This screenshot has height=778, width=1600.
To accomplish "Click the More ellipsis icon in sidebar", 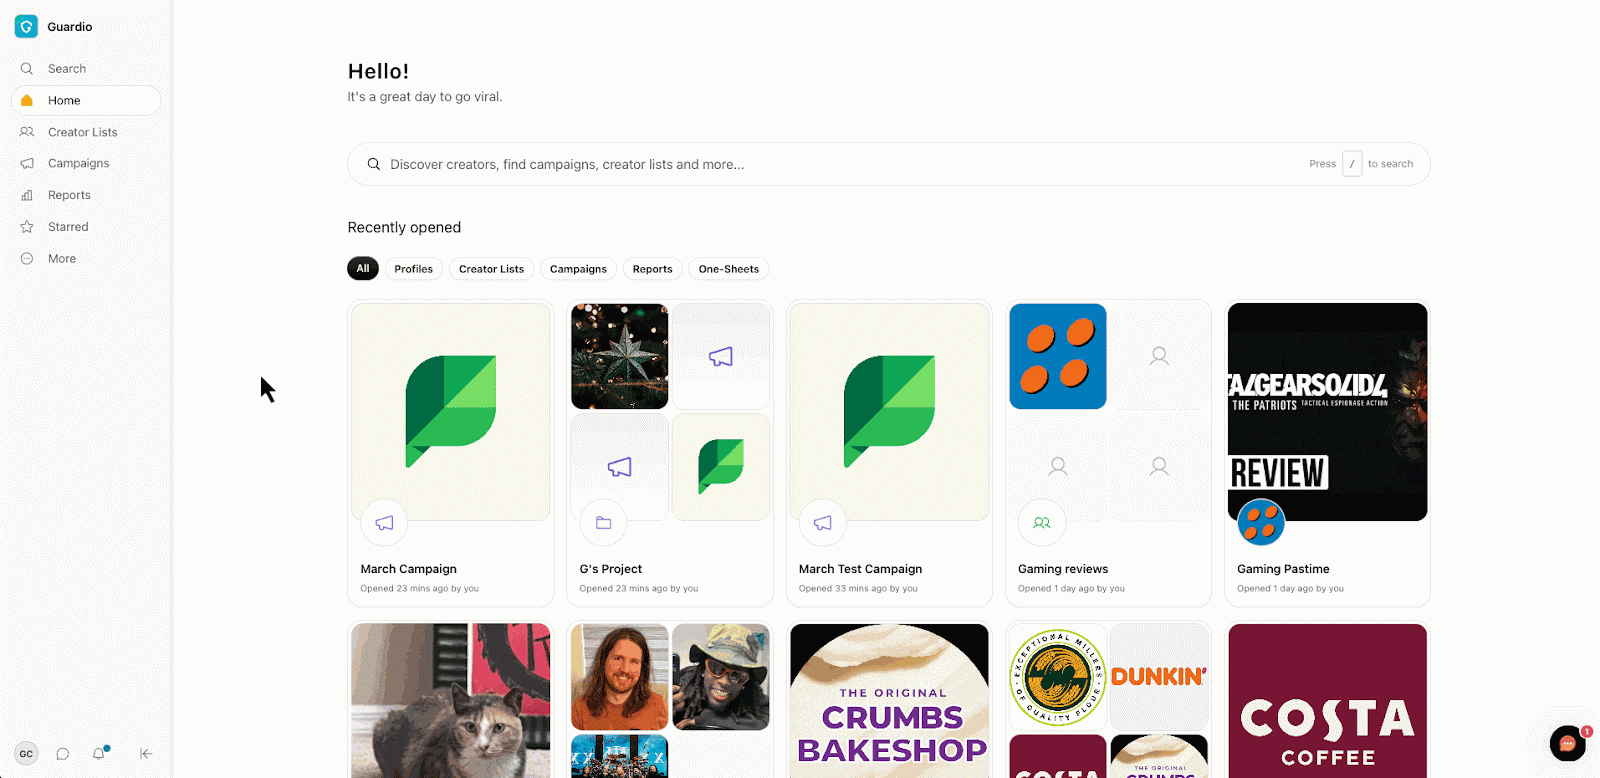I will click(27, 258).
